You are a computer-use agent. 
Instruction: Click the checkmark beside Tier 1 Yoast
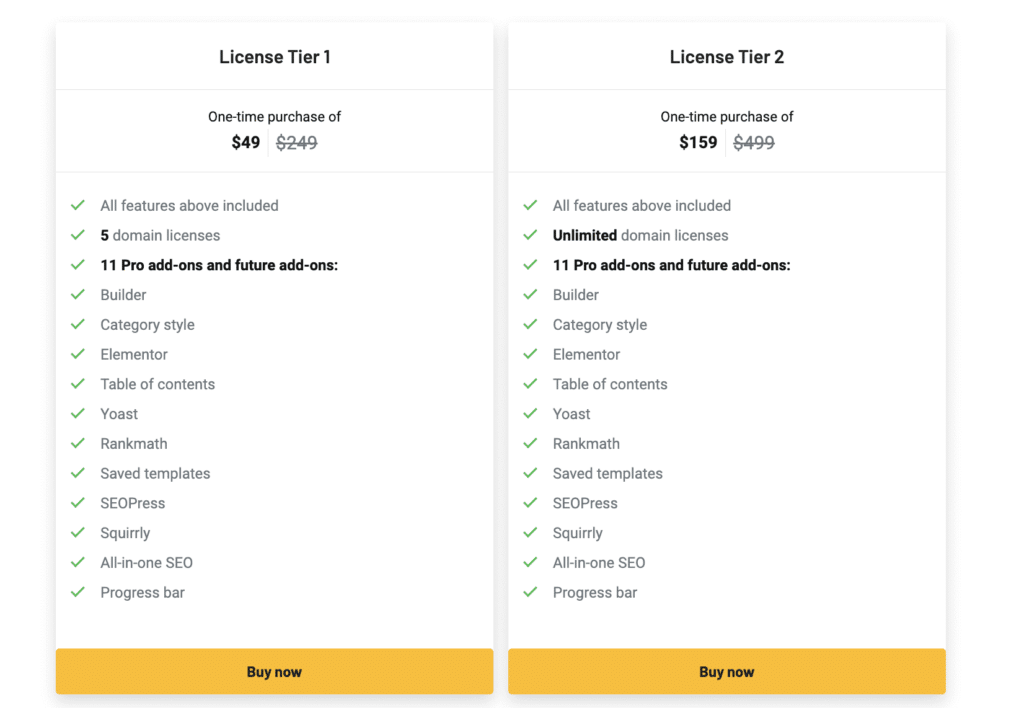(77, 414)
